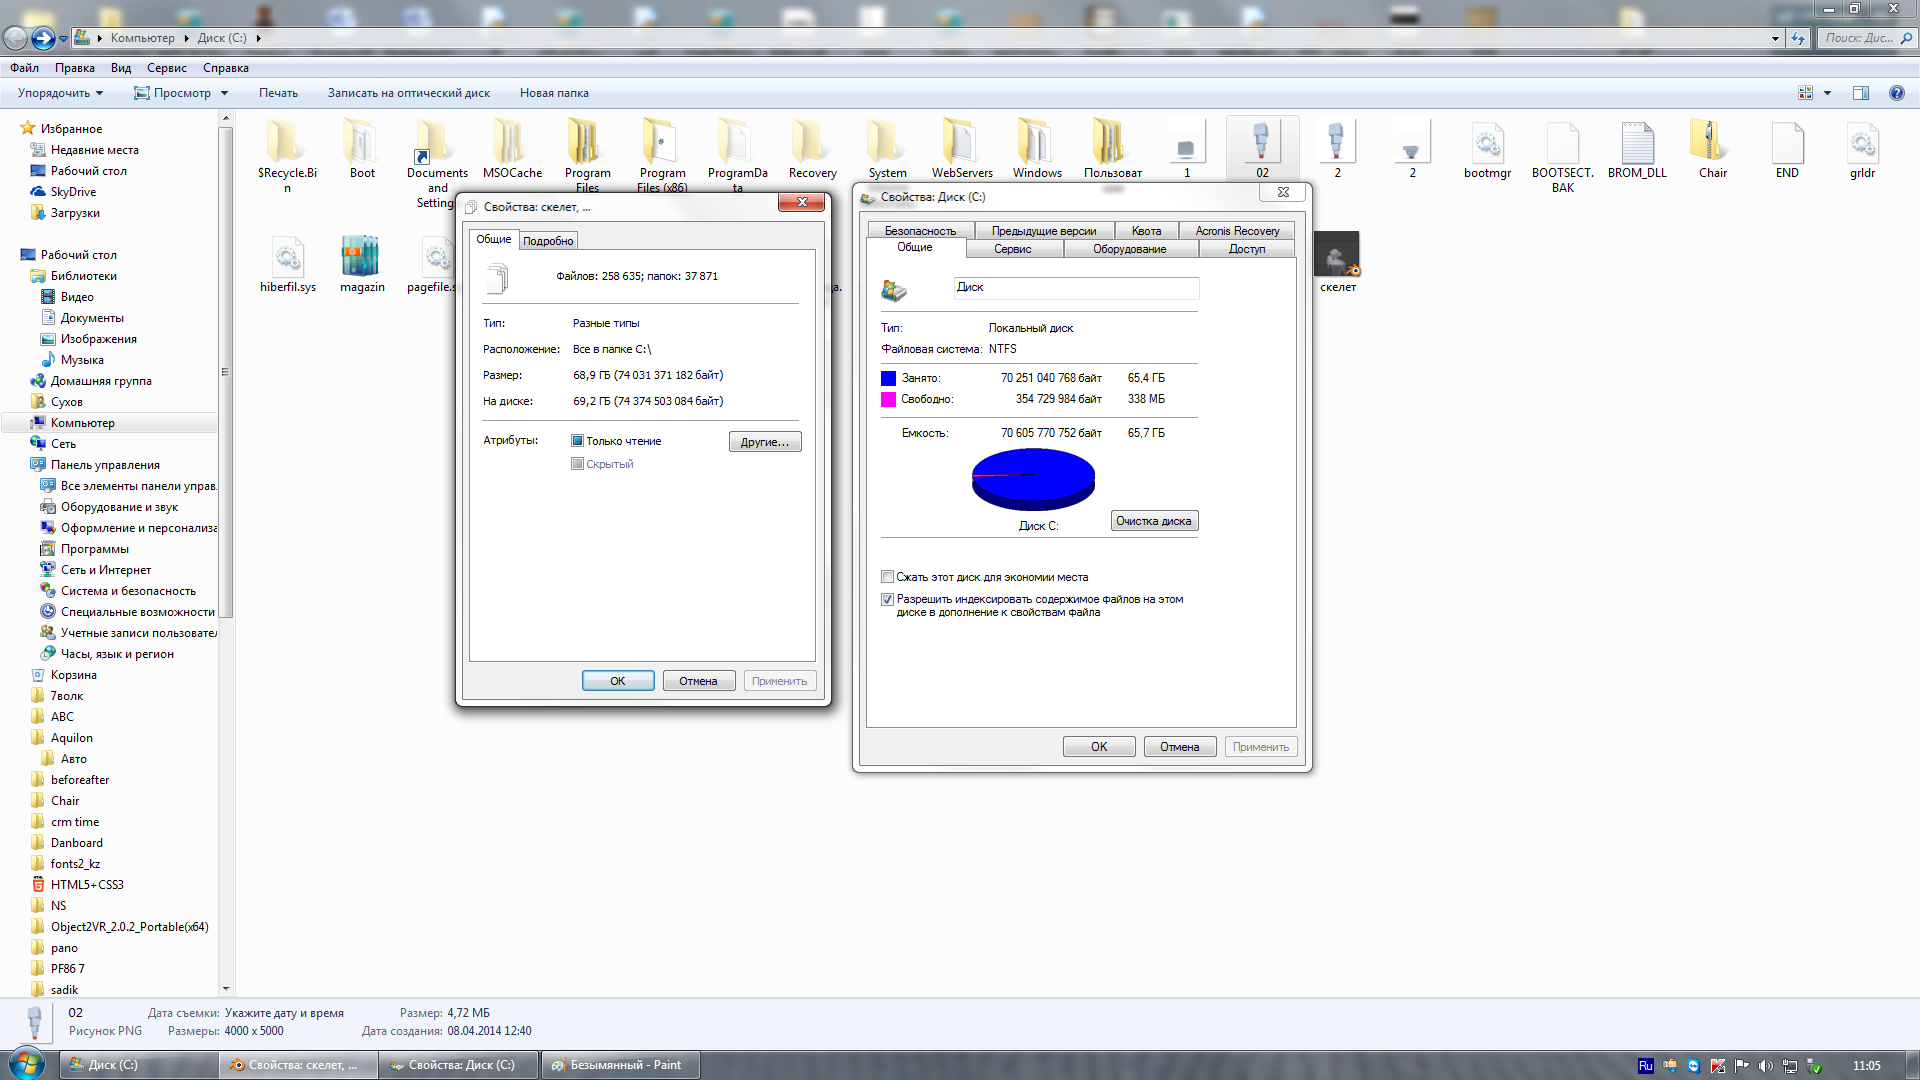
Task: Select the magazin archive icon
Action: 361,257
